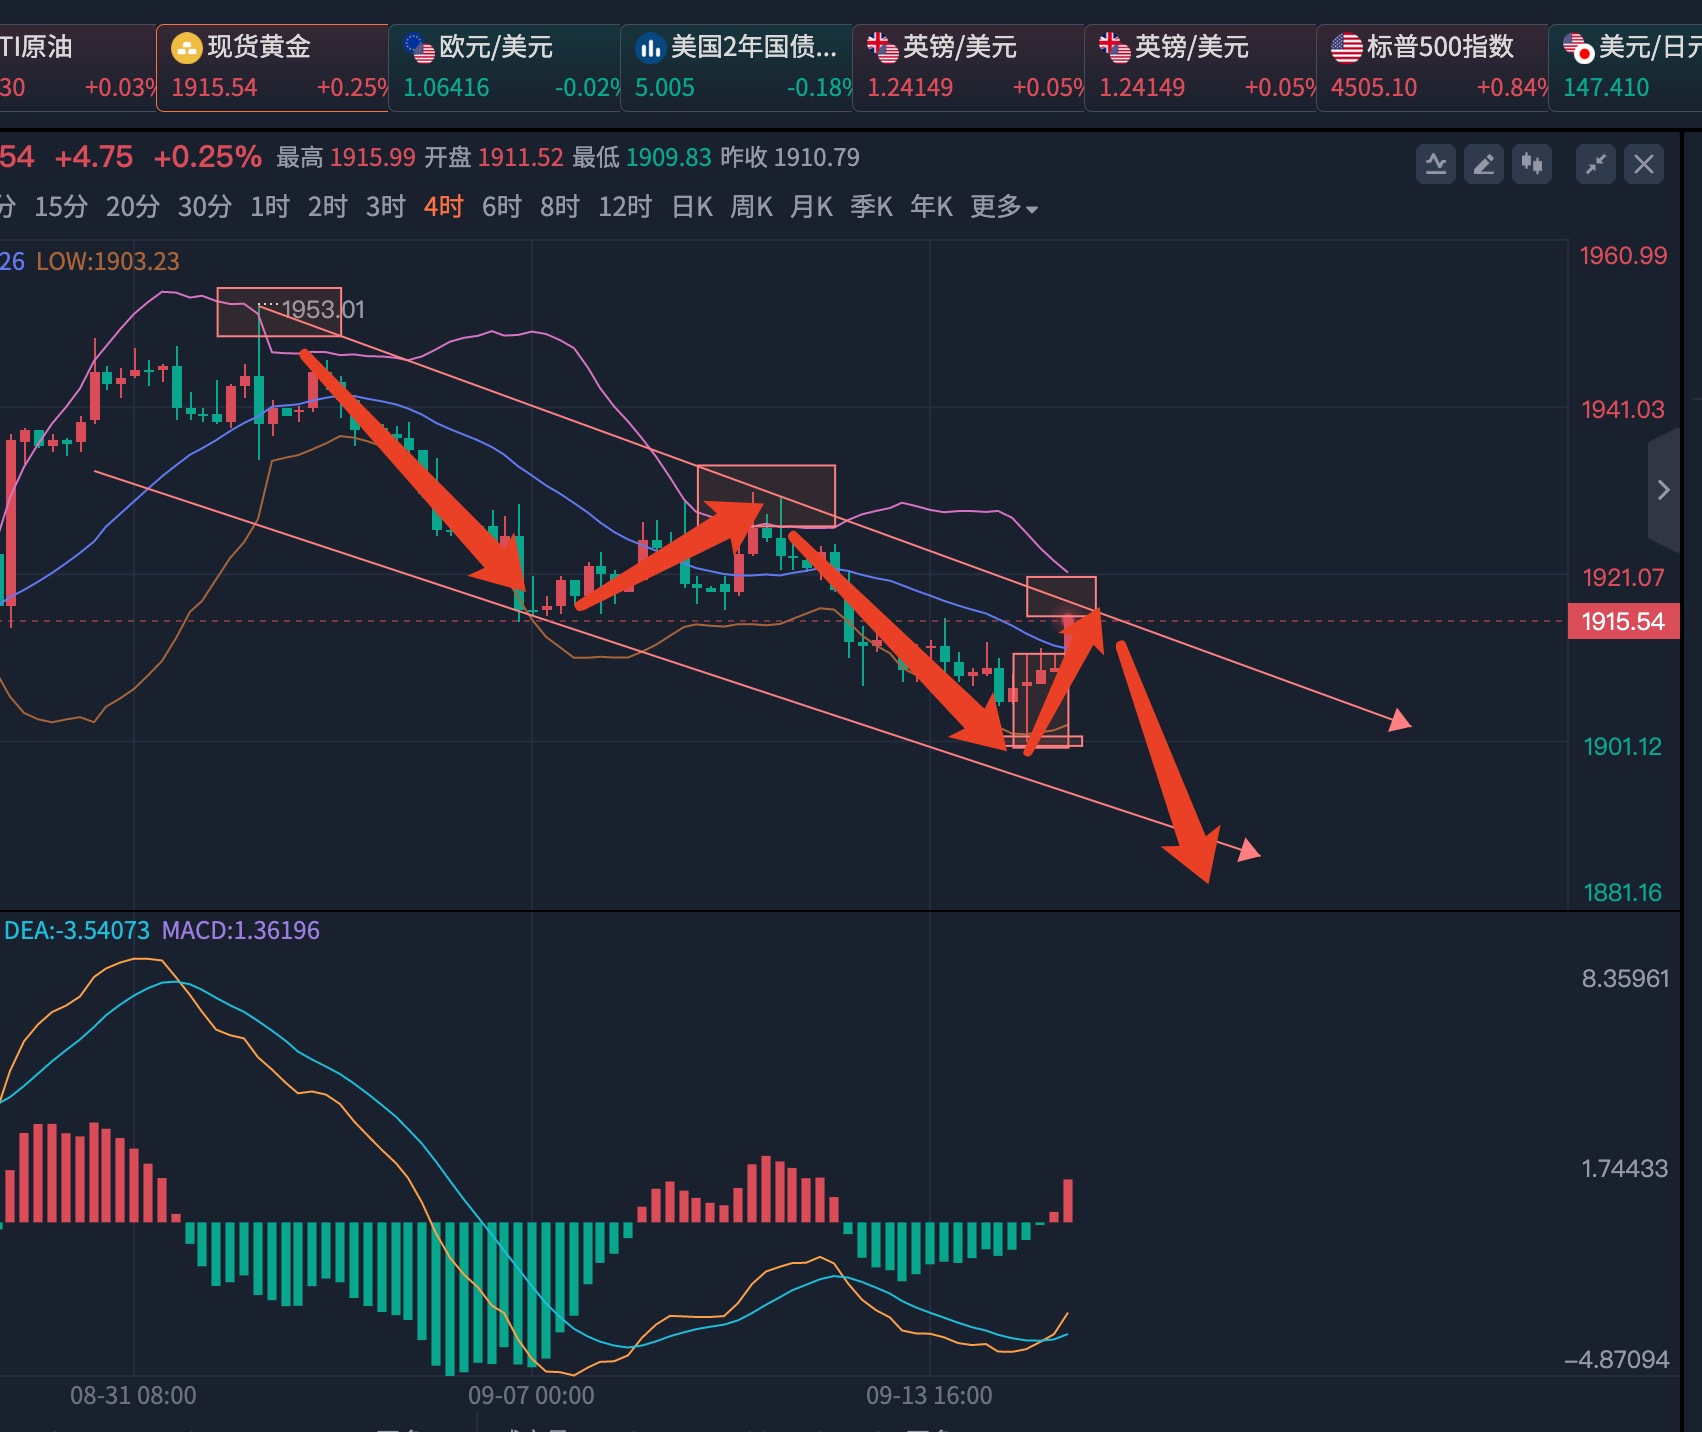This screenshot has width=1702, height=1432.
Task: Select the pencil drawing tool
Action: (1484, 164)
